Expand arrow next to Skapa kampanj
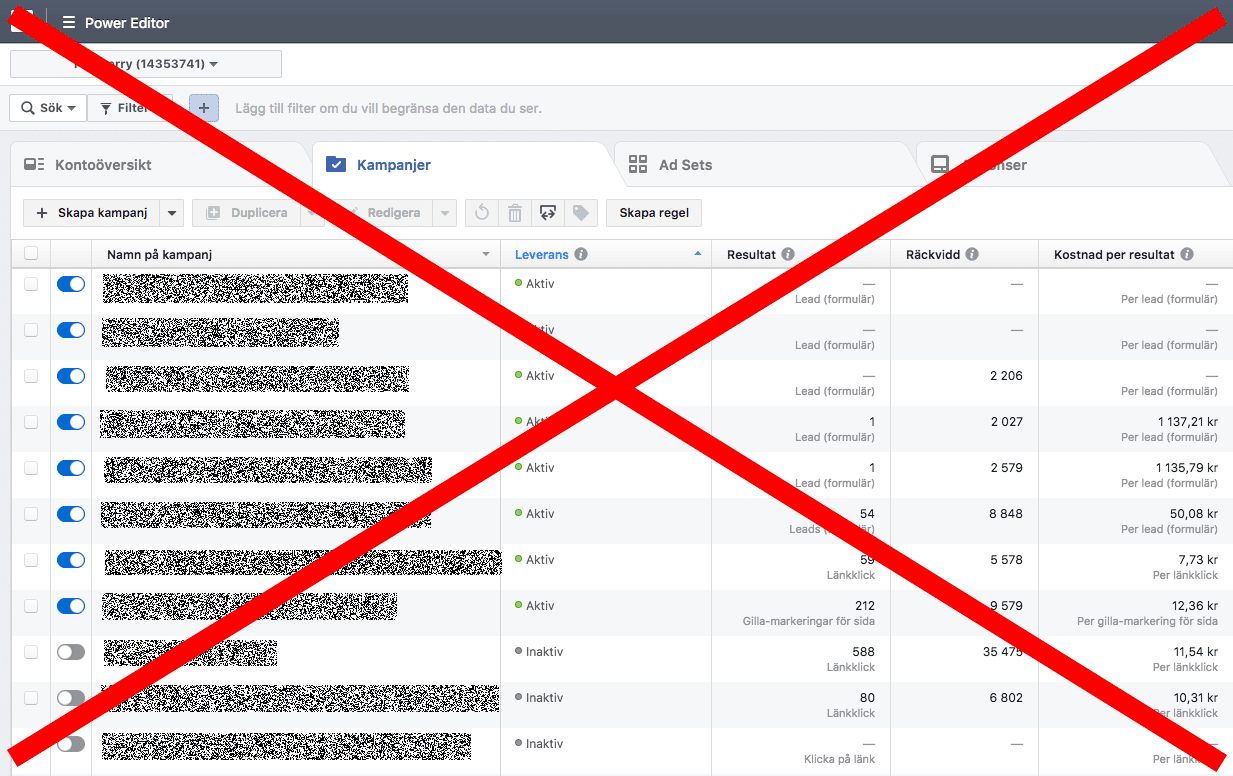Screen dimensions: 1233x776 coord(172,213)
